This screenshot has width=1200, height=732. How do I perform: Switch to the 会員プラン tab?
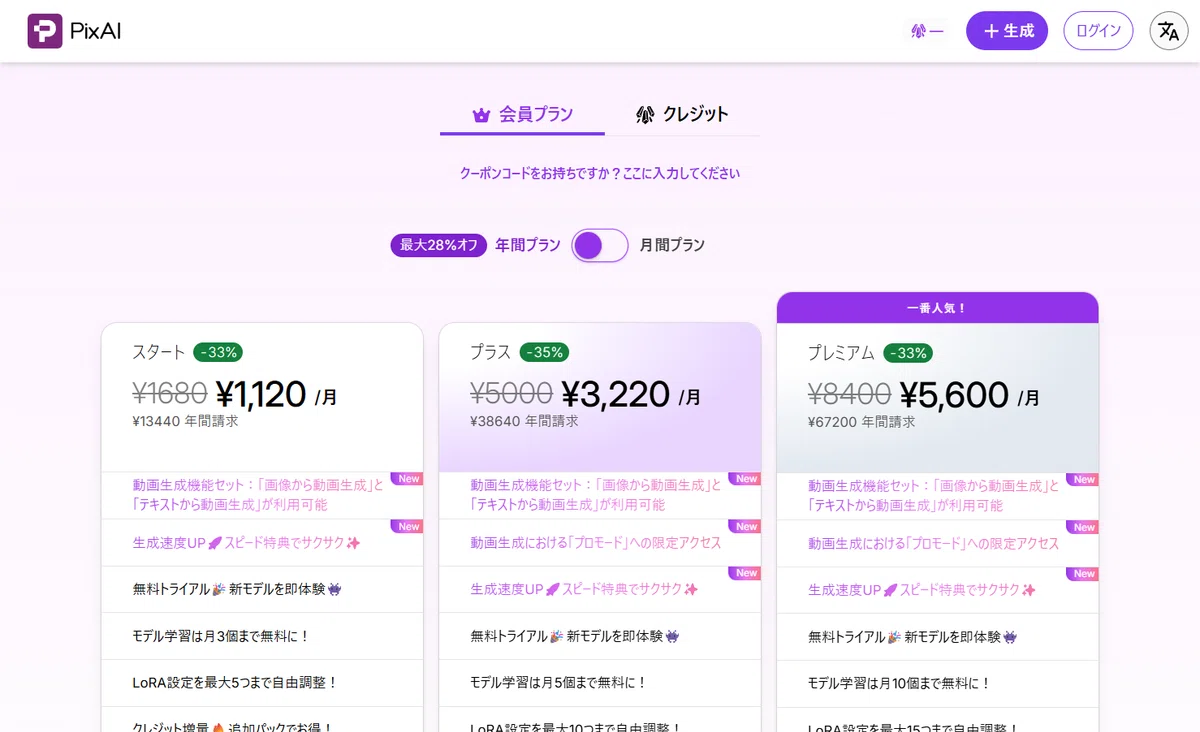tap(522, 115)
